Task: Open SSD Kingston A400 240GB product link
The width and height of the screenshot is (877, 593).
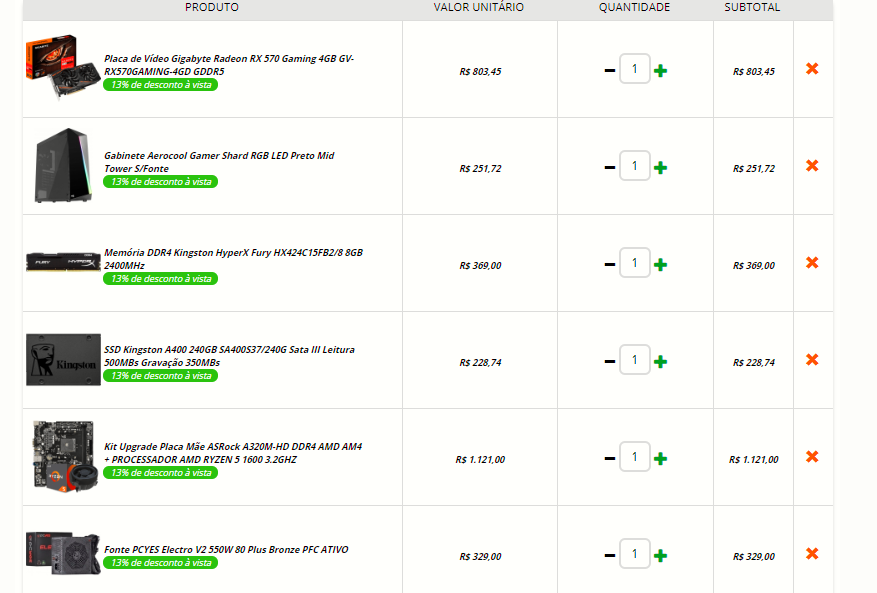Action: (x=229, y=356)
